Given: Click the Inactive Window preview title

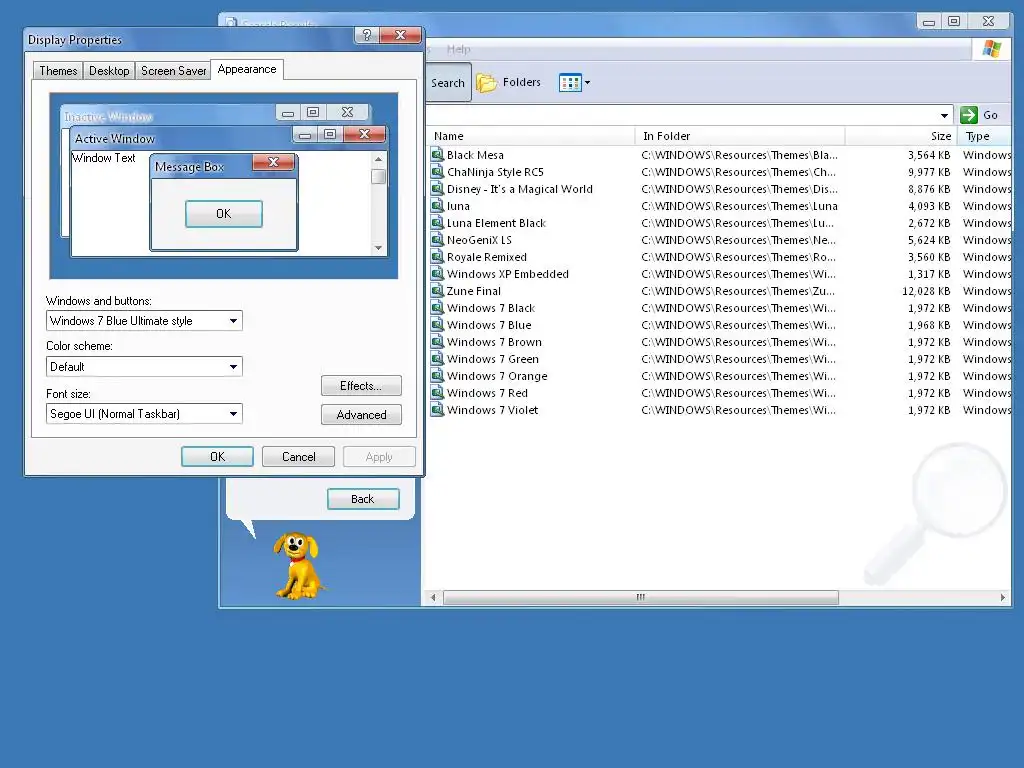Looking at the screenshot, I should 108,117.
